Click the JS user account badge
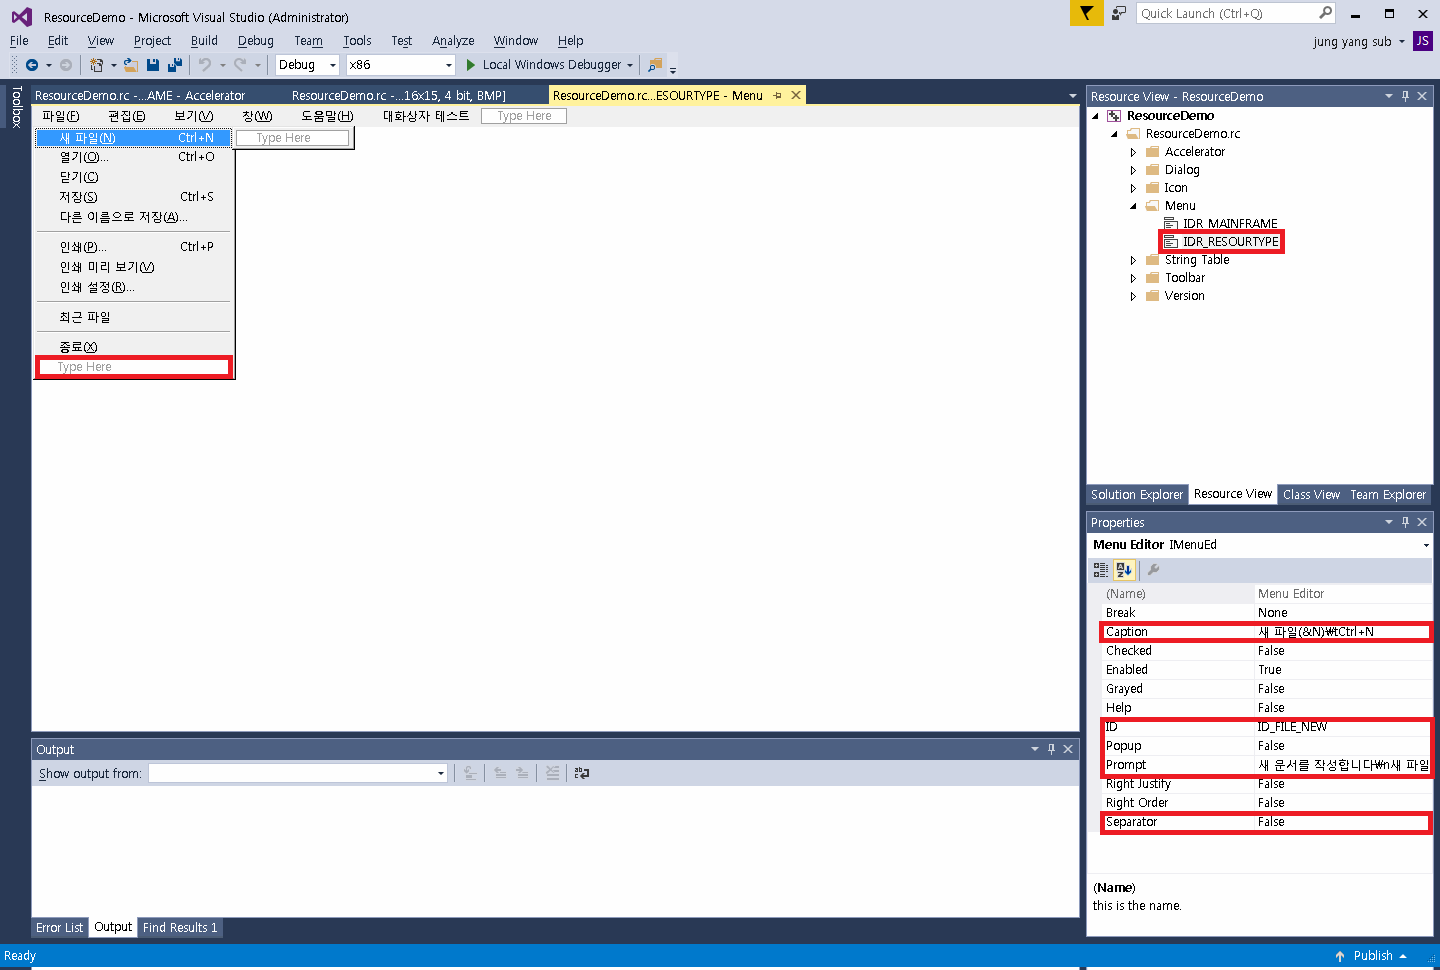 tap(1422, 41)
